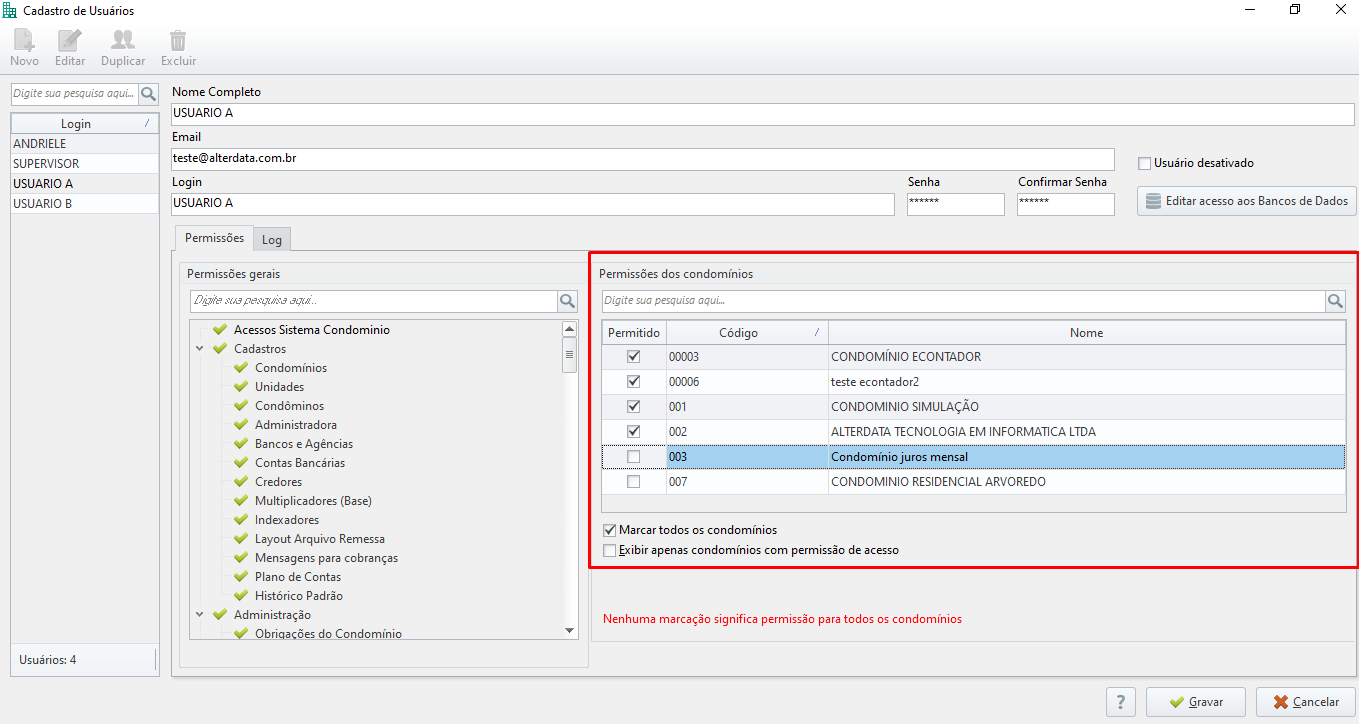Toggle the green check beside Contas Bancárias
1359x724 pixels.
[x=241, y=463]
